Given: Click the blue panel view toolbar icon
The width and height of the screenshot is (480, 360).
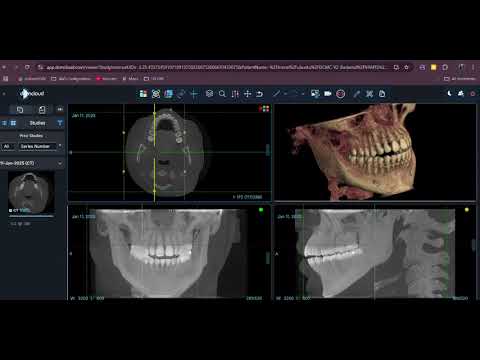Looking at the screenshot, I should click(x=168, y=94).
